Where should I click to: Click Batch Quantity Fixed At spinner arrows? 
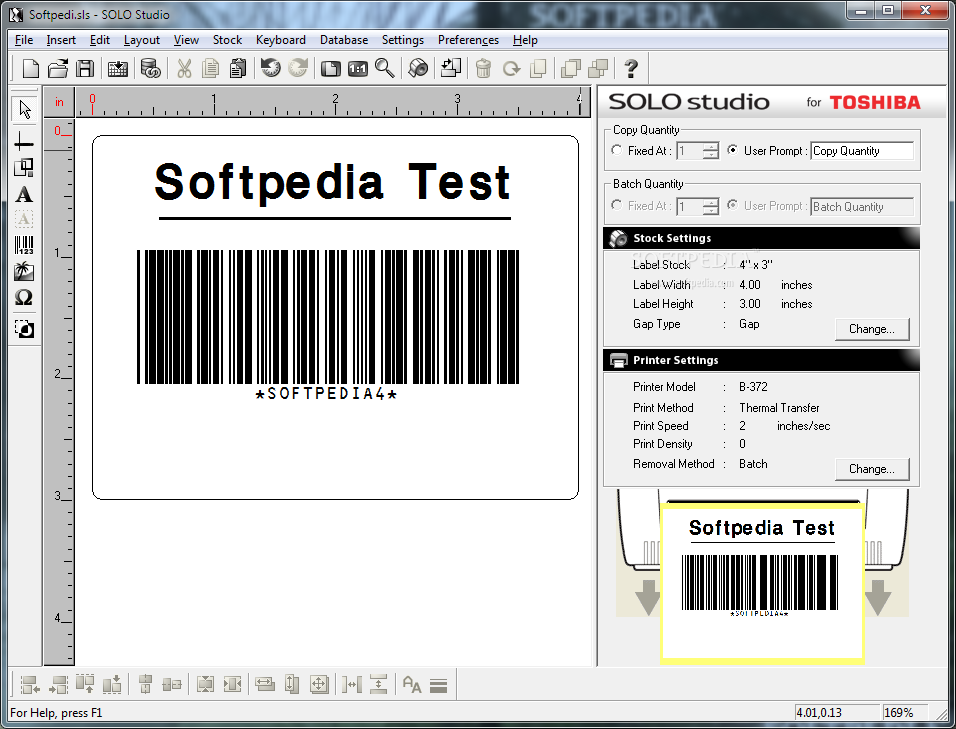[x=711, y=207]
